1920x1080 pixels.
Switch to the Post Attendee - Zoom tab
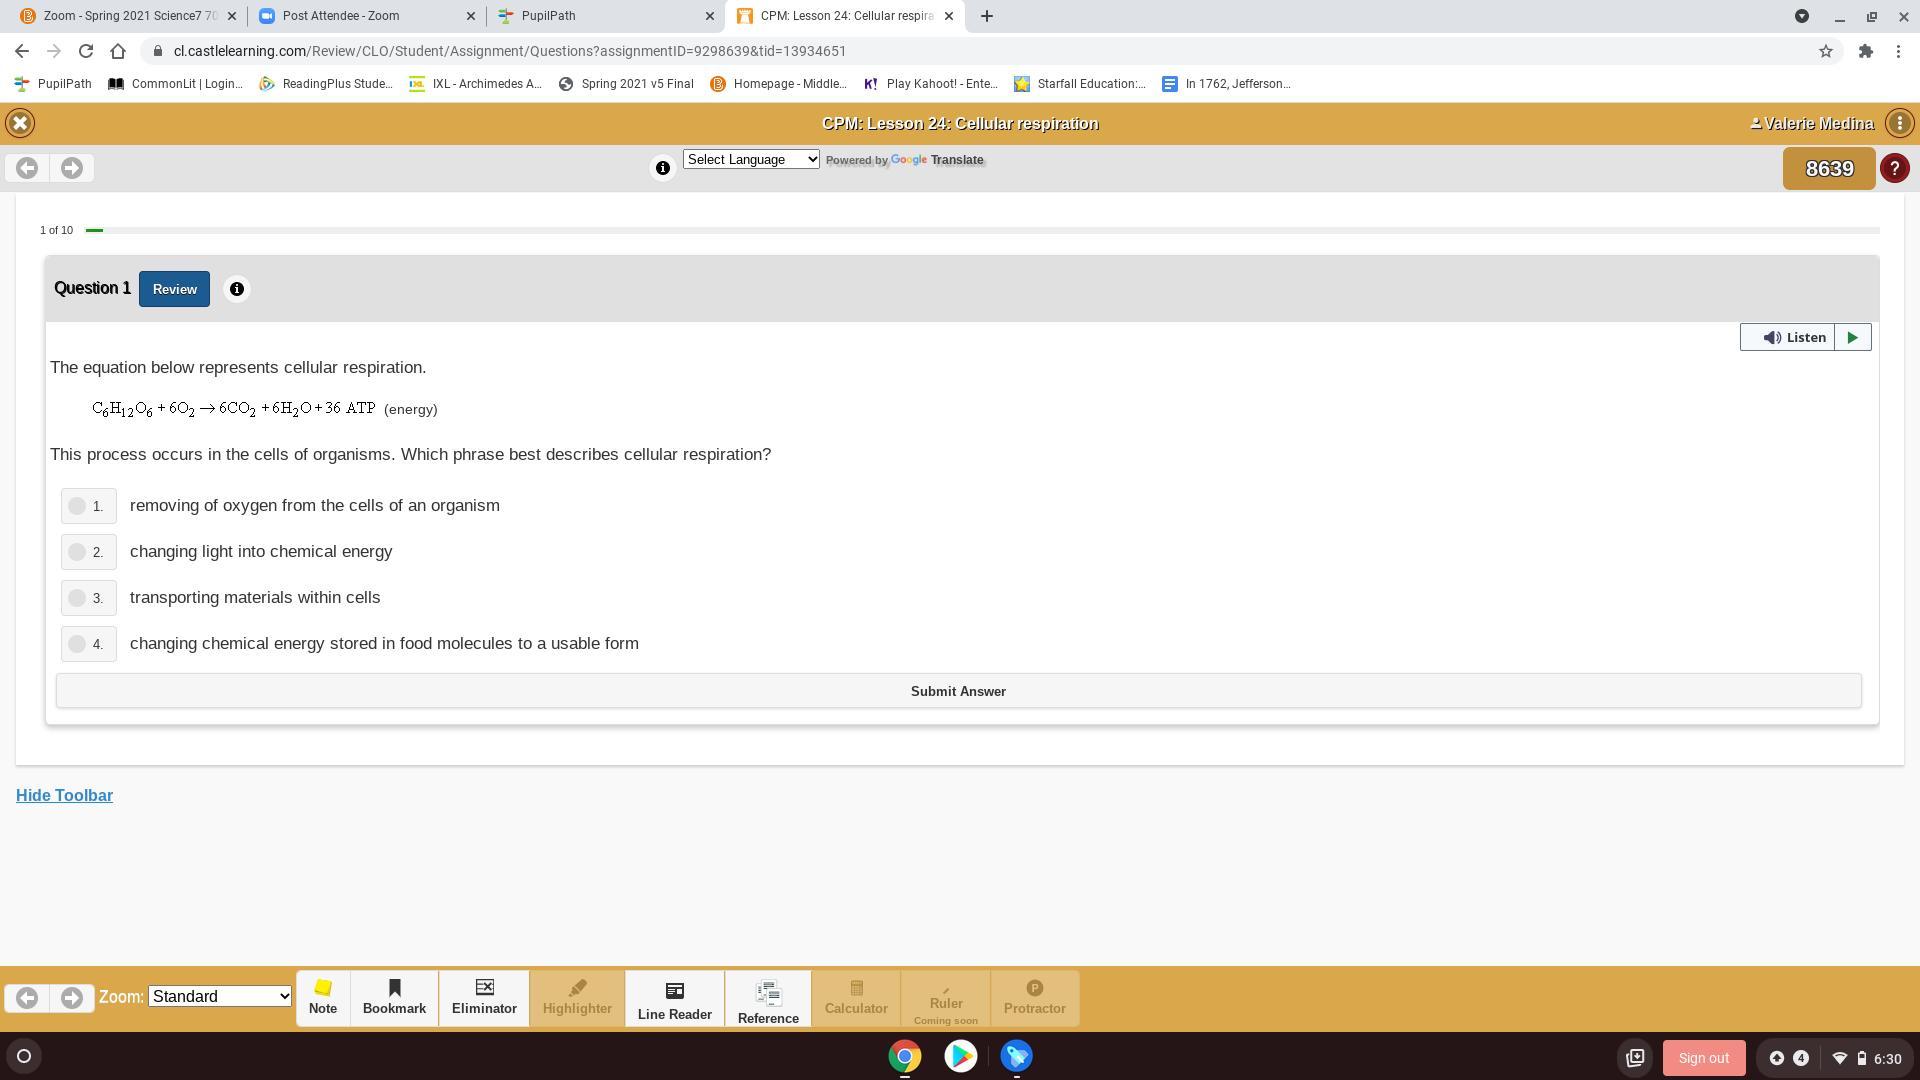coord(365,16)
